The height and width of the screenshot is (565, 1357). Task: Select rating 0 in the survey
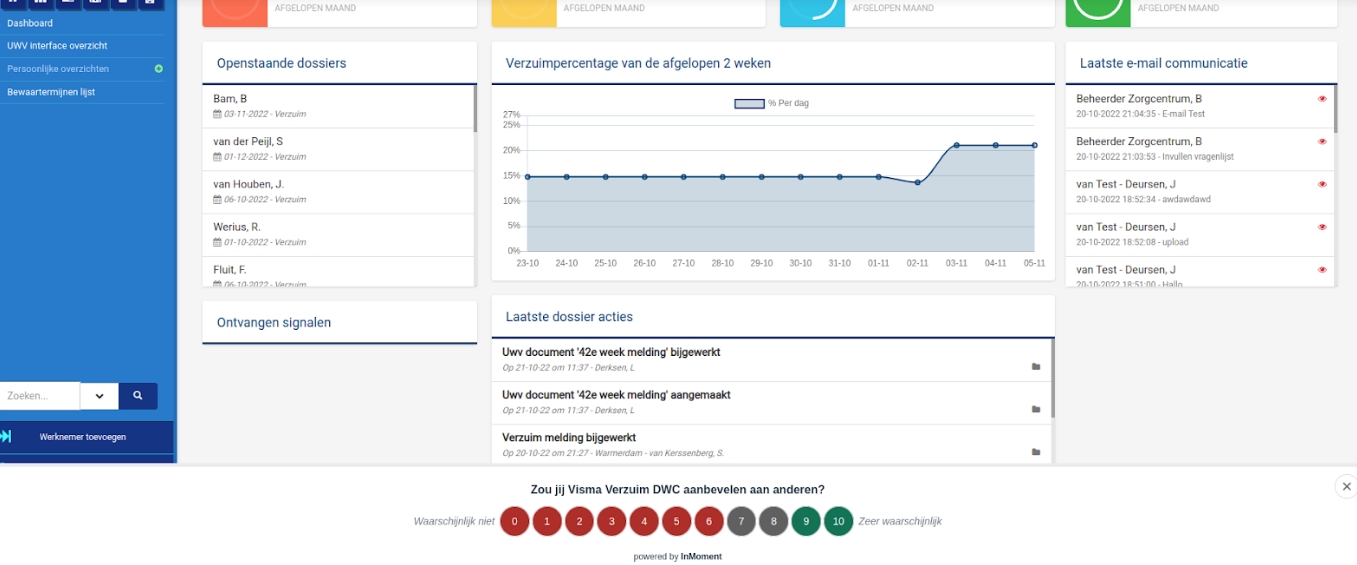(x=514, y=521)
